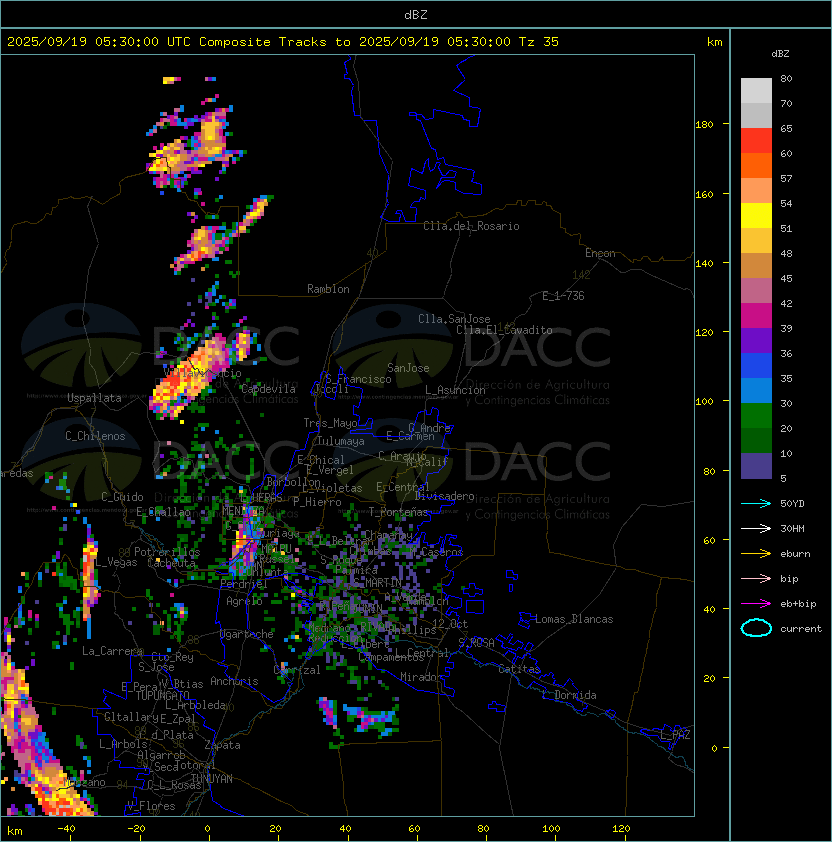This screenshot has height=842, width=832.
Task: Select the 'Ramblon' place label
Action: (x=328, y=289)
